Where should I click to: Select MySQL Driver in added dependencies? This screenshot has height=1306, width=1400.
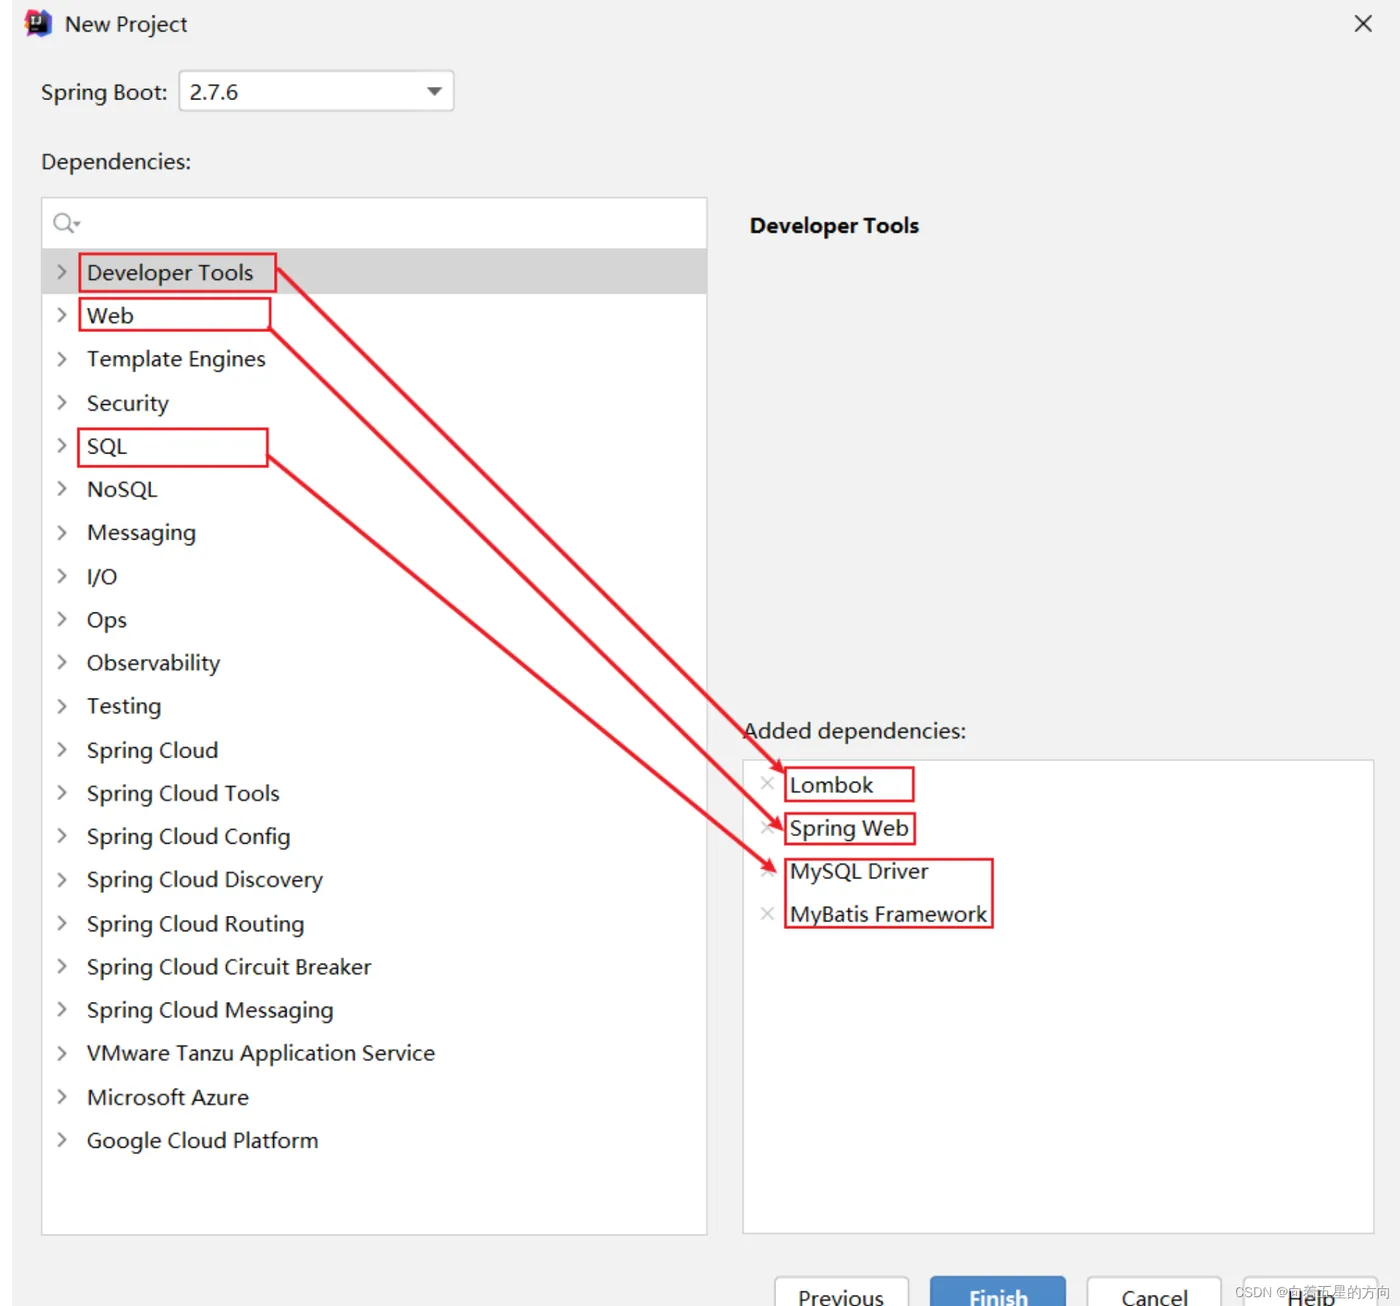tap(859, 871)
